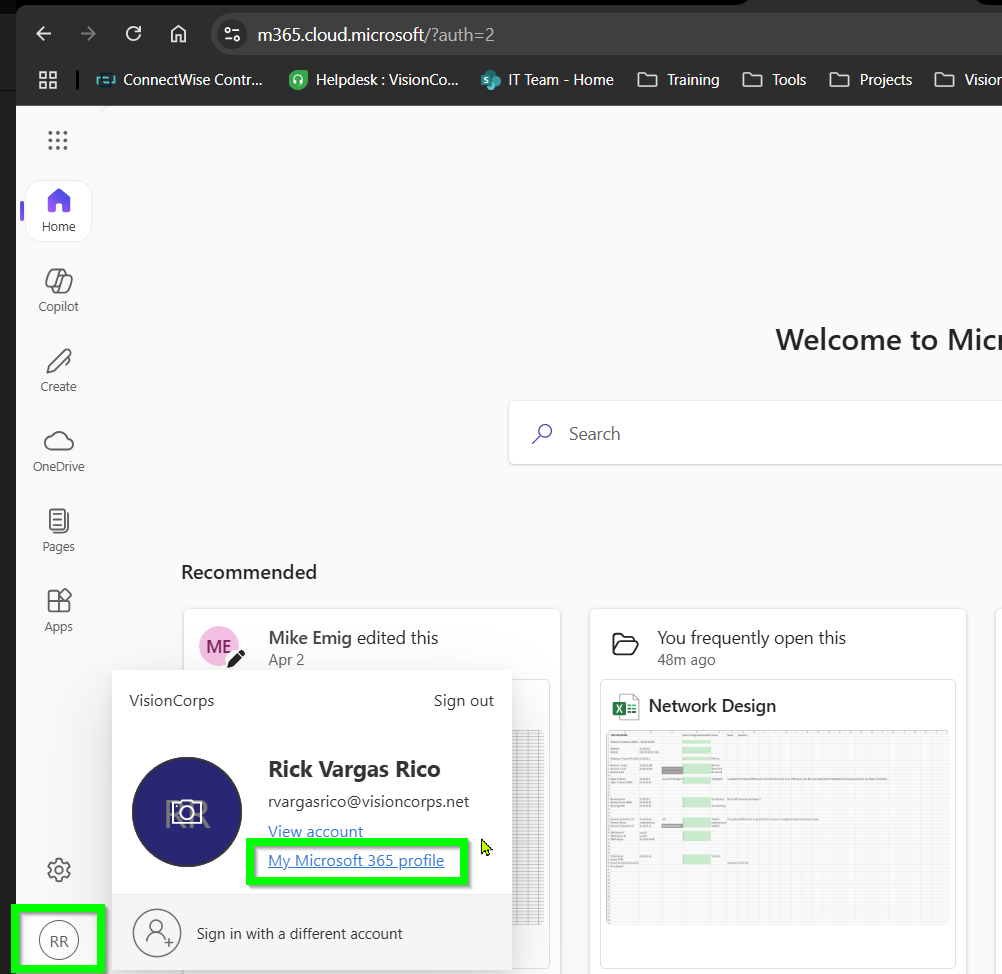Open OneDrive from the sidebar
The height and width of the screenshot is (974, 1002).
click(x=58, y=450)
